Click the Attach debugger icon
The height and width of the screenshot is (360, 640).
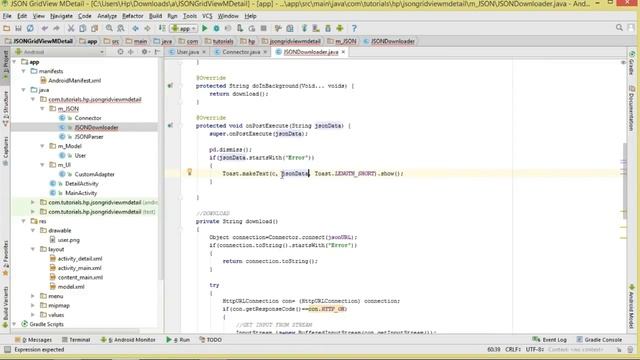pos(240,28)
